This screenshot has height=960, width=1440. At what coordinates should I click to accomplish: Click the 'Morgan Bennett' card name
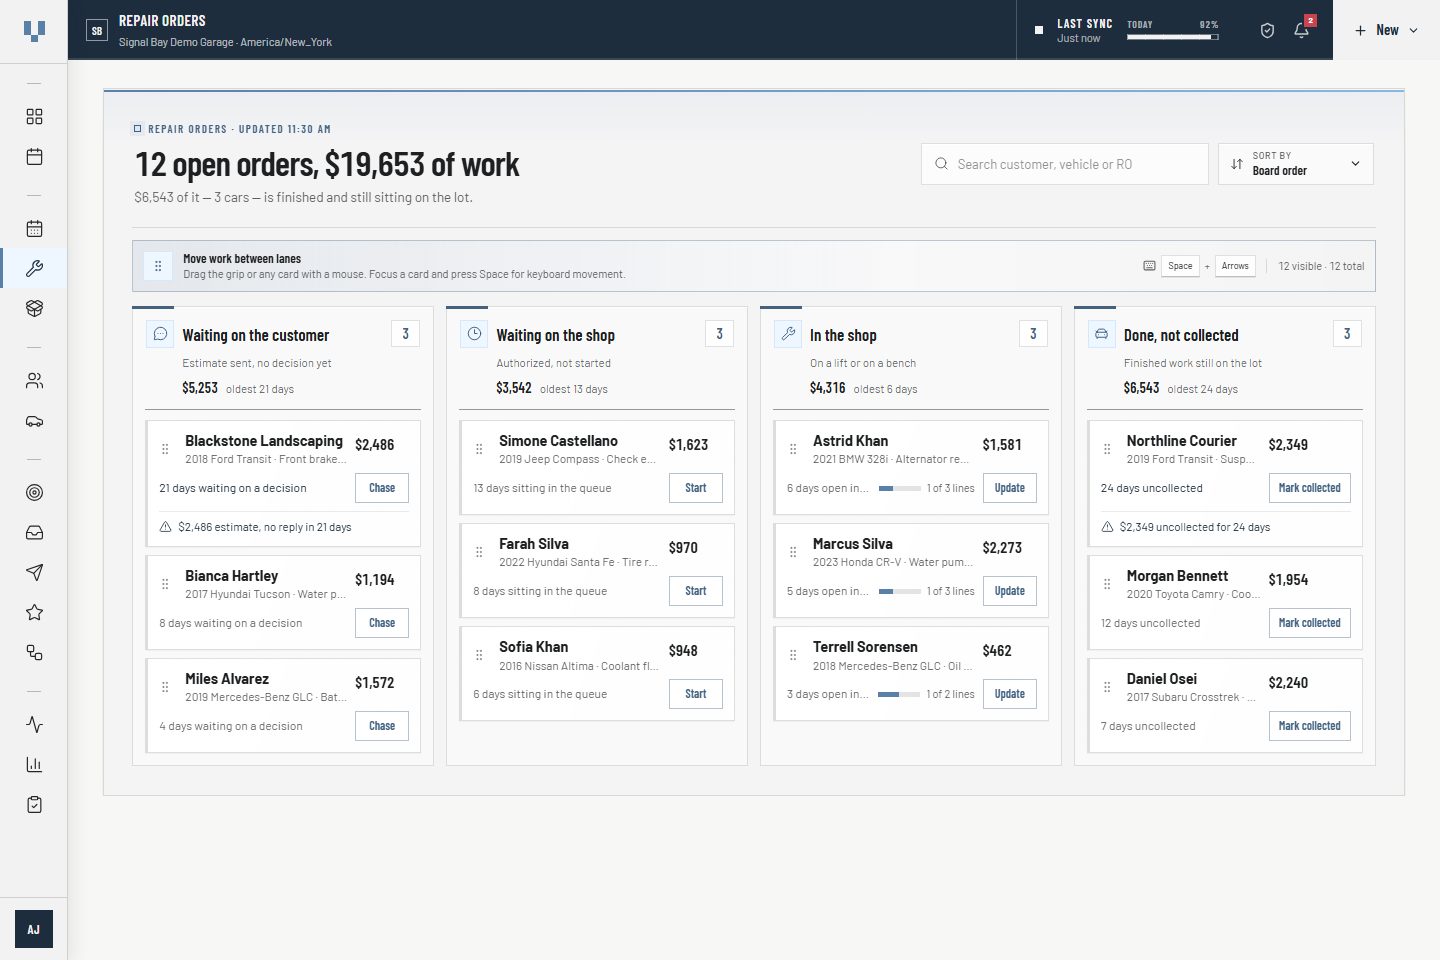pos(1177,576)
